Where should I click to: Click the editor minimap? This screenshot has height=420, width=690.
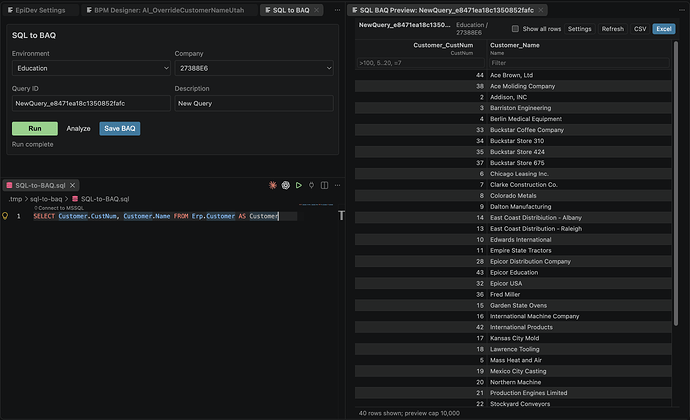pos(316,205)
